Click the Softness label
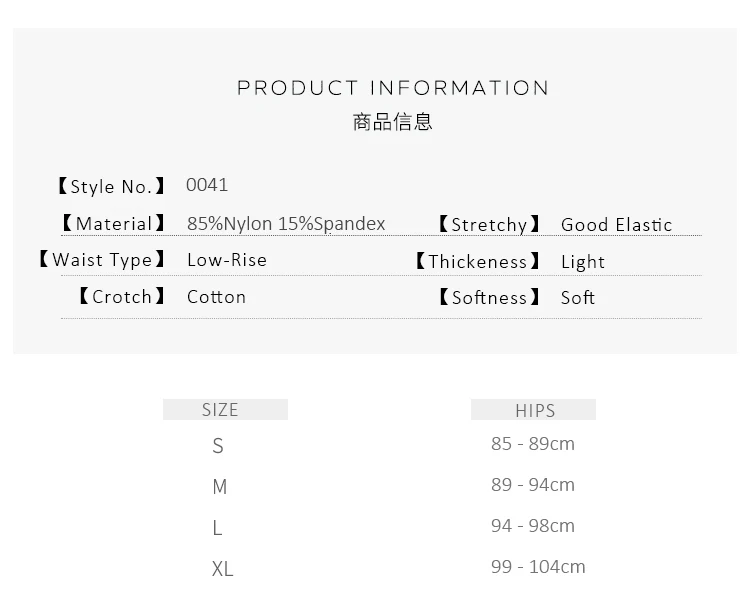The height and width of the screenshot is (589, 750). point(489,298)
